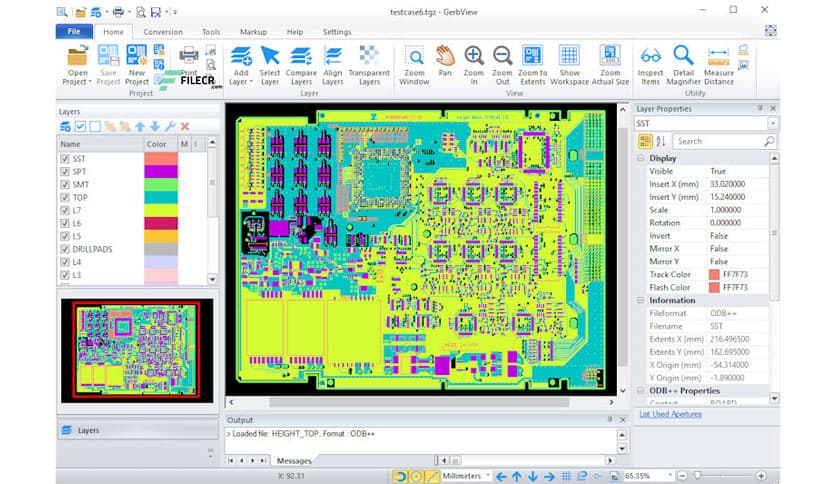Click the blue File button
The image size is (836, 484).
tap(74, 32)
